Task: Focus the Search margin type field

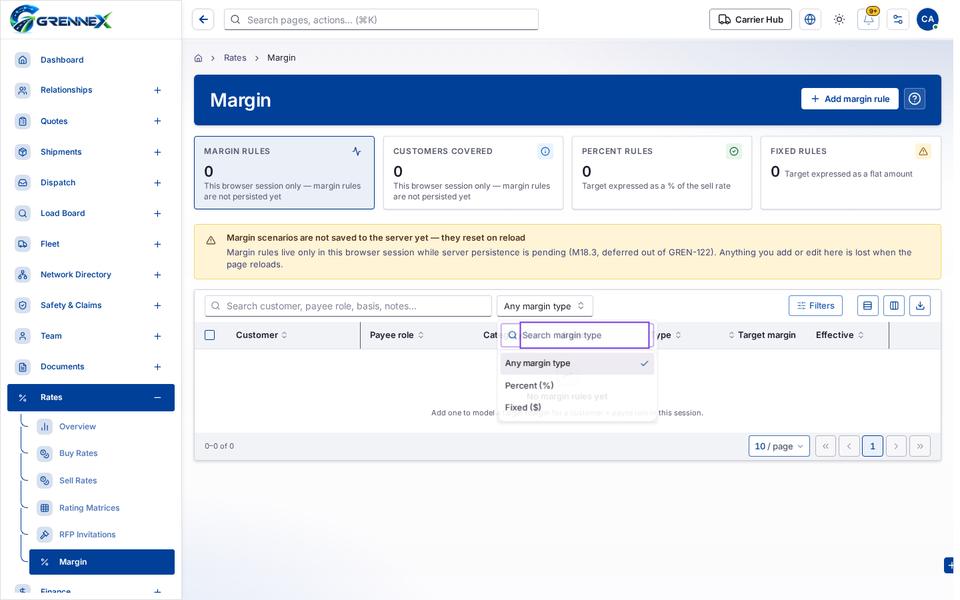Action: [x=584, y=335]
